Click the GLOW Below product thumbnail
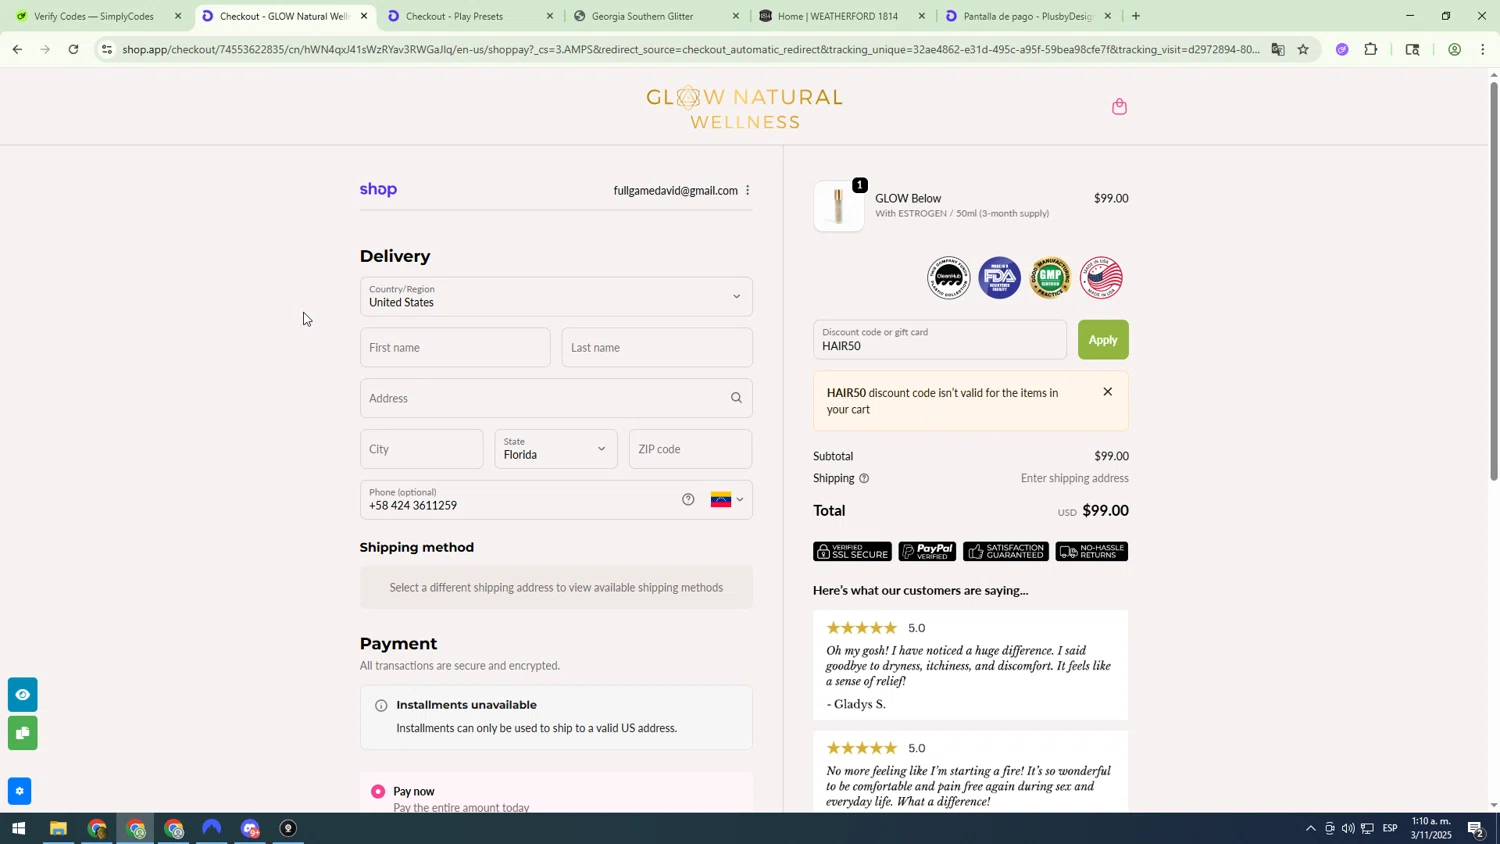Image resolution: width=1500 pixels, height=844 pixels. coord(839,206)
